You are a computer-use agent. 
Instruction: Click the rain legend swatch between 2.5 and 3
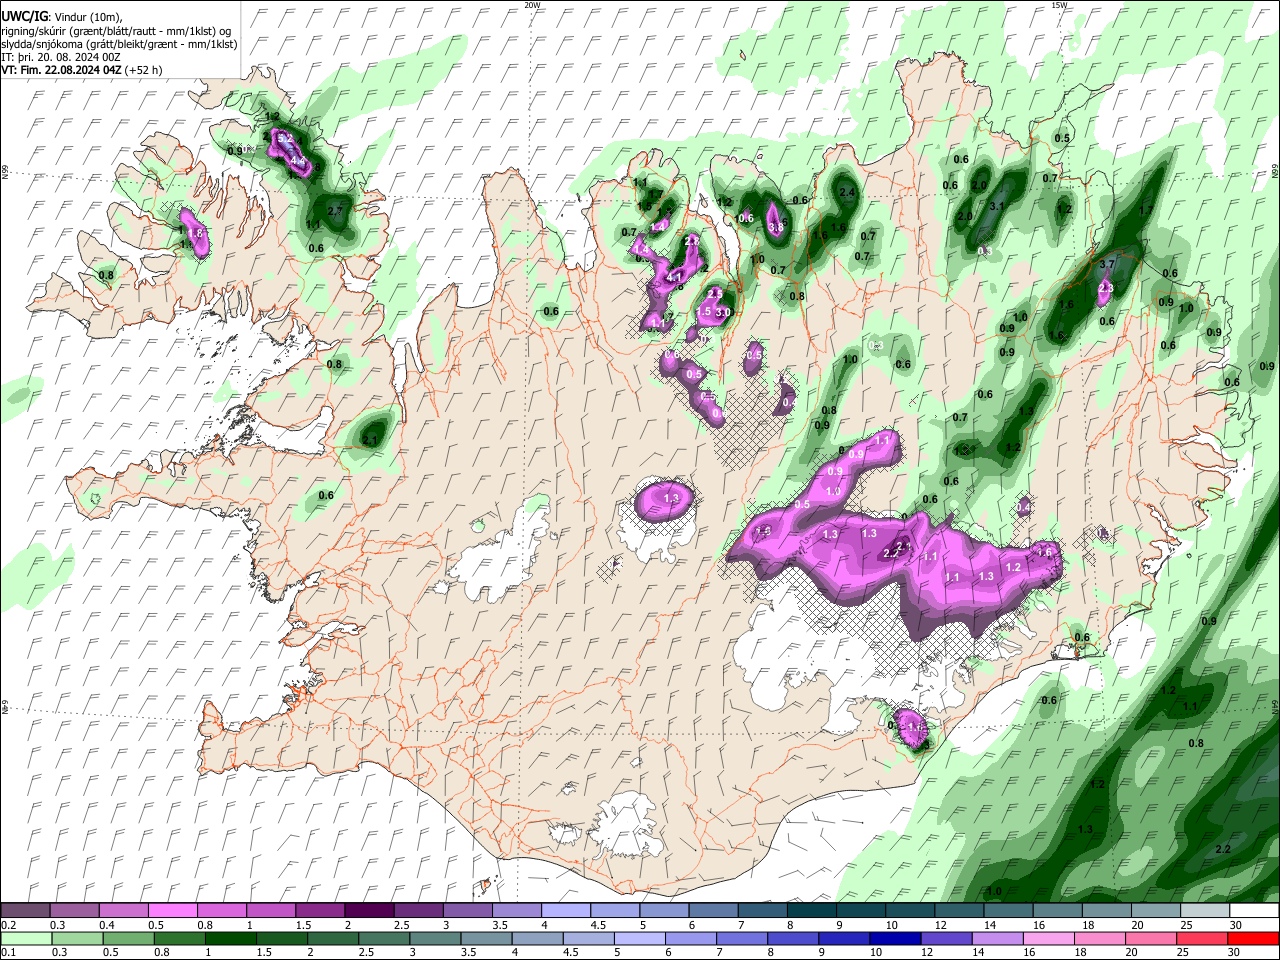pyautogui.click(x=384, y=938)
